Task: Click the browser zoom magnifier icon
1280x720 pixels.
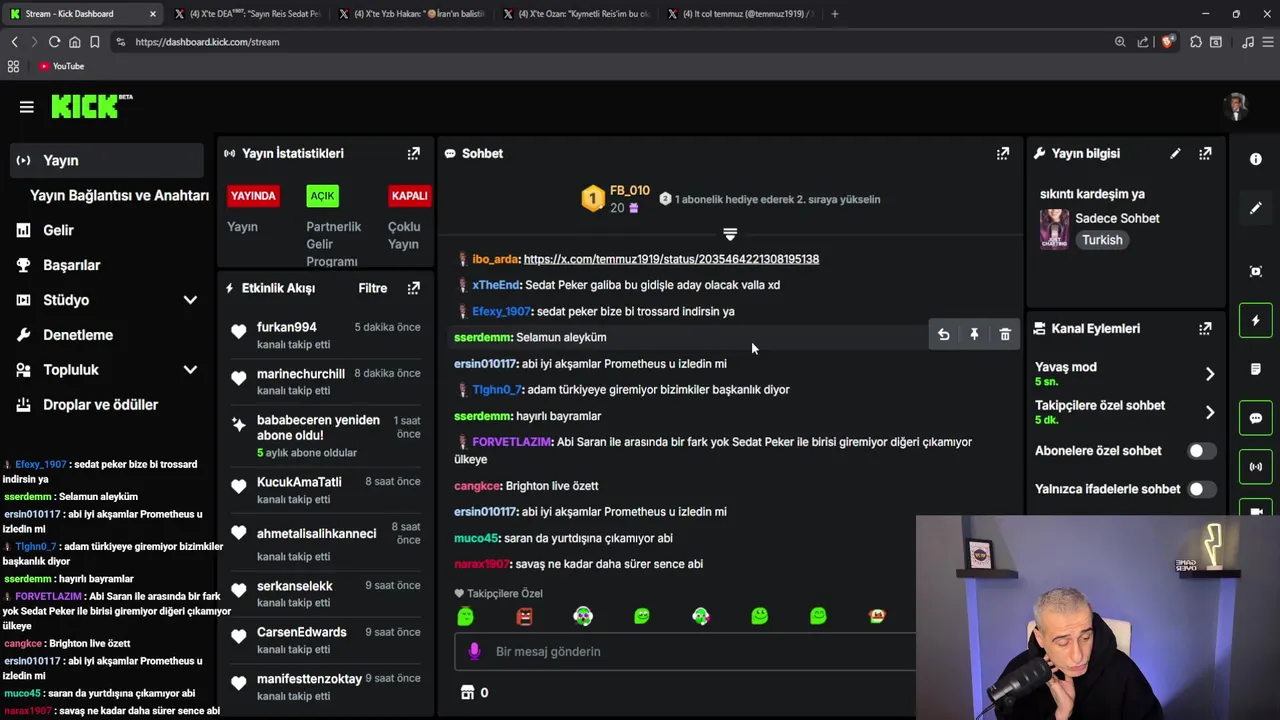Action: click(1120, 42)
